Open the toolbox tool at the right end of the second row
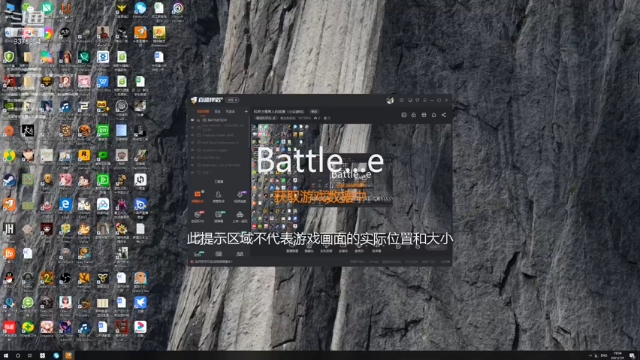 [240, 216]
